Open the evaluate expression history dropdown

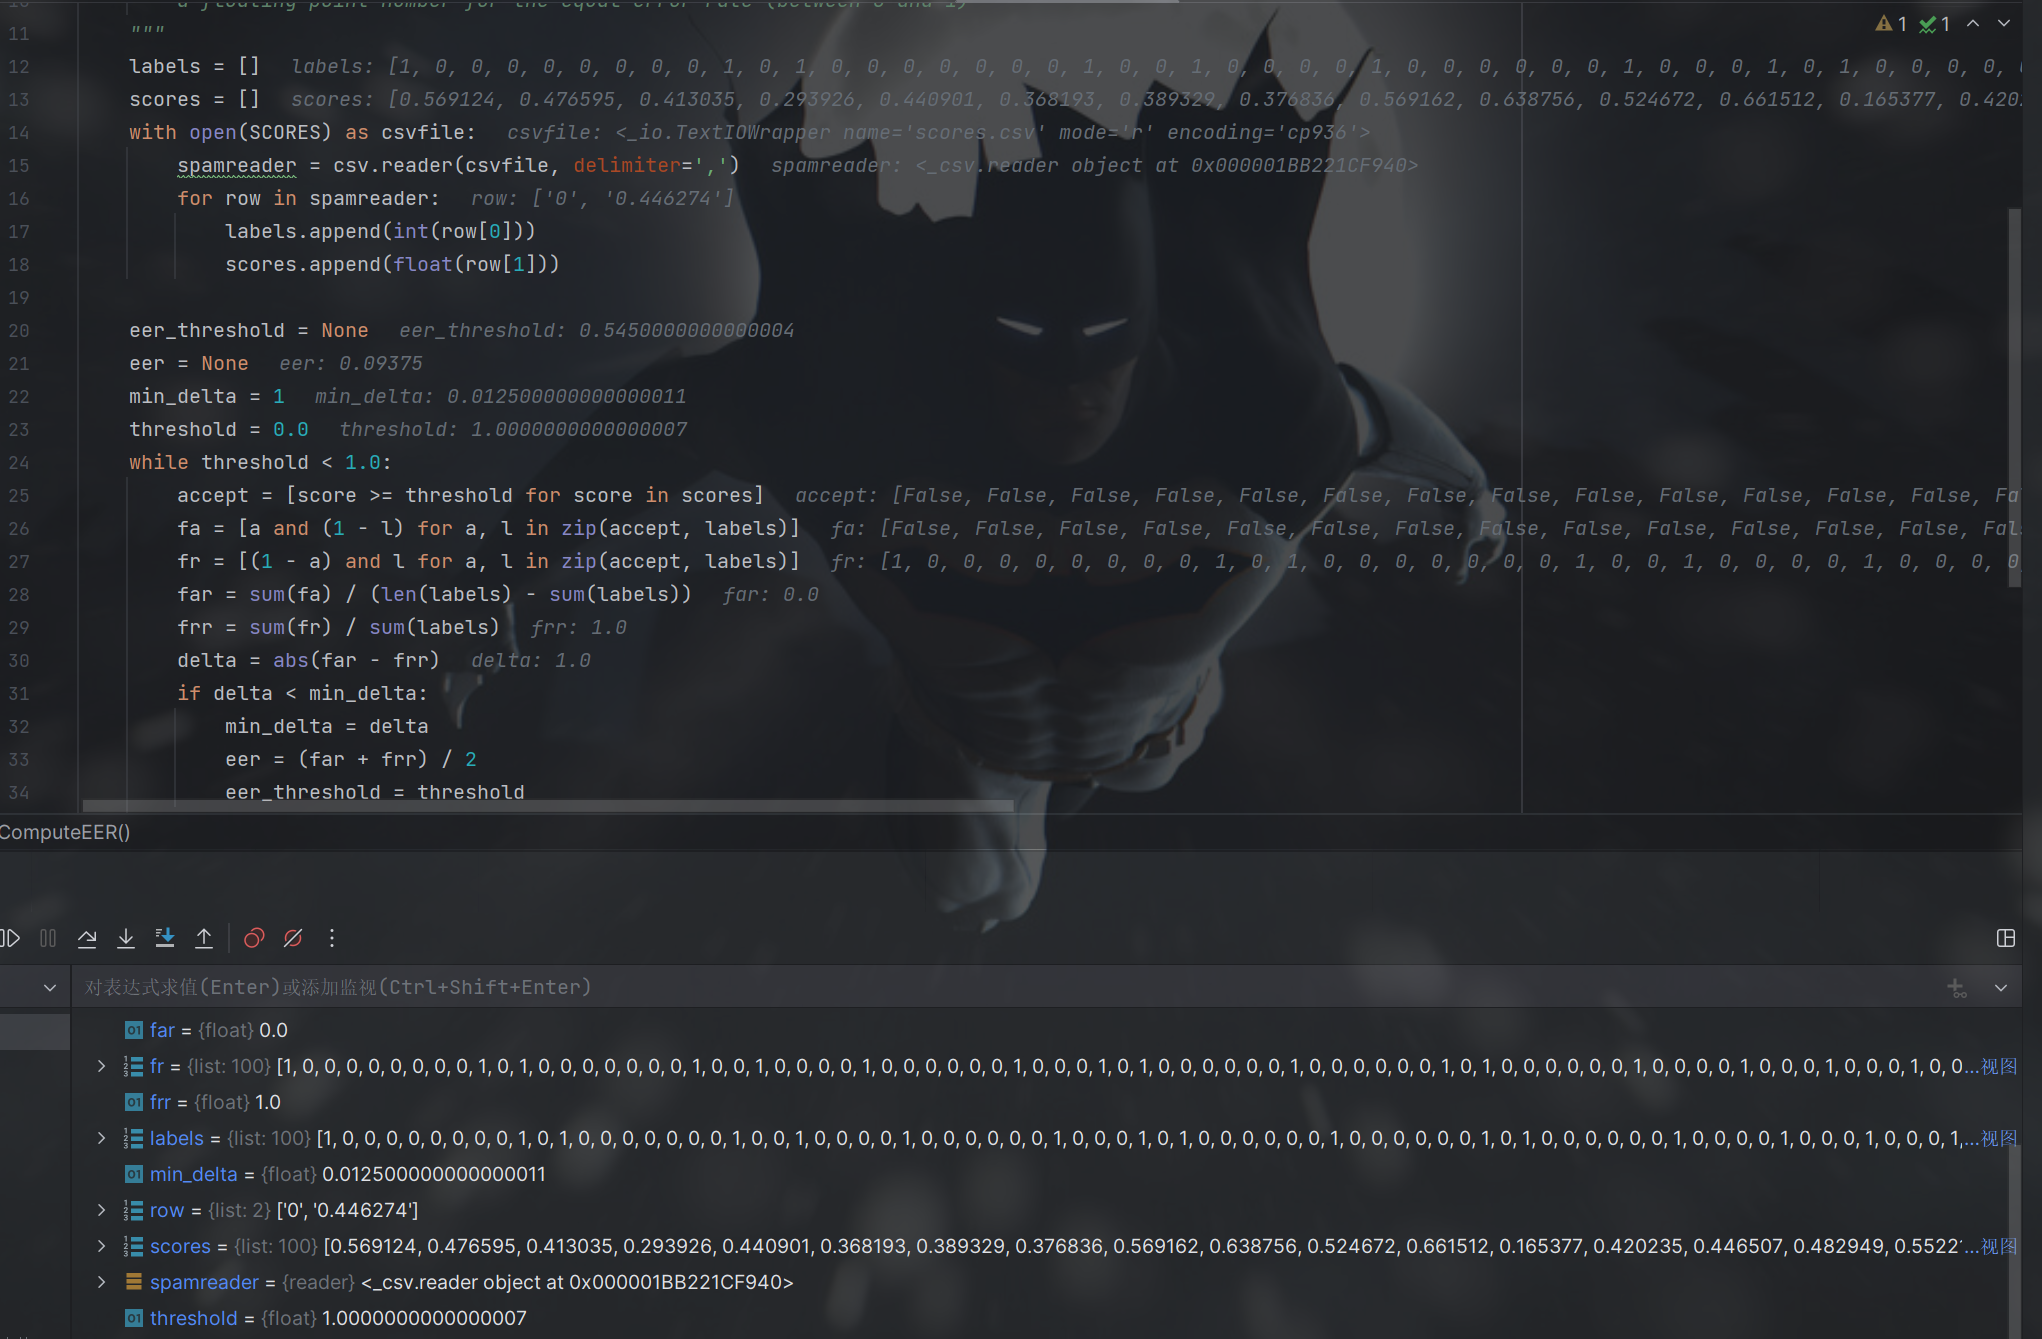coord(2001,988)
